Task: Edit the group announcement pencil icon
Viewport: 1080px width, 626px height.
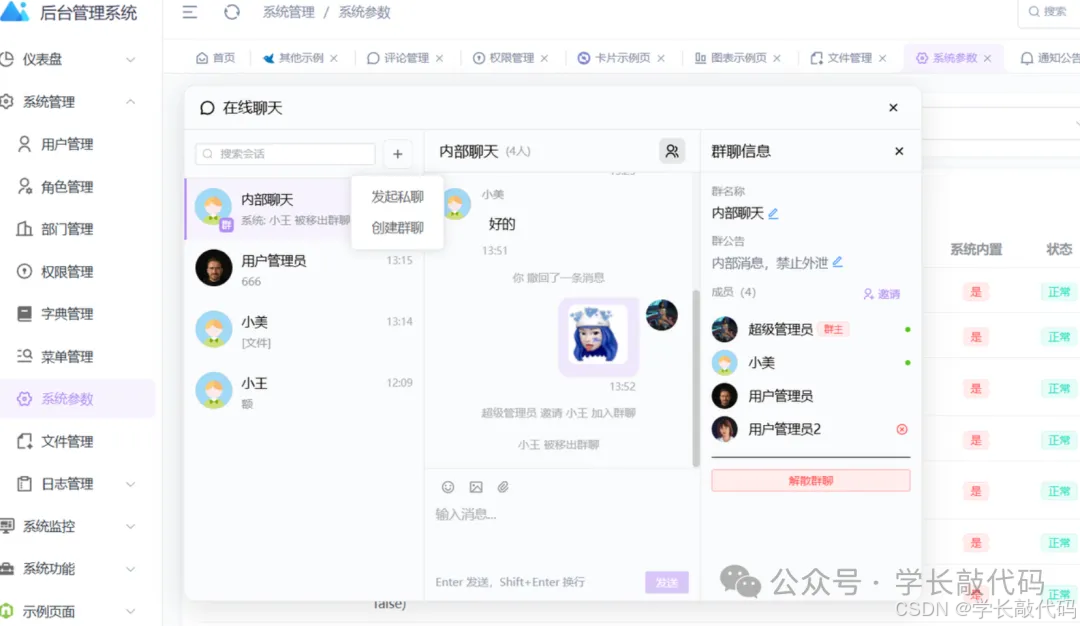Action: click(x=838, y=262)
